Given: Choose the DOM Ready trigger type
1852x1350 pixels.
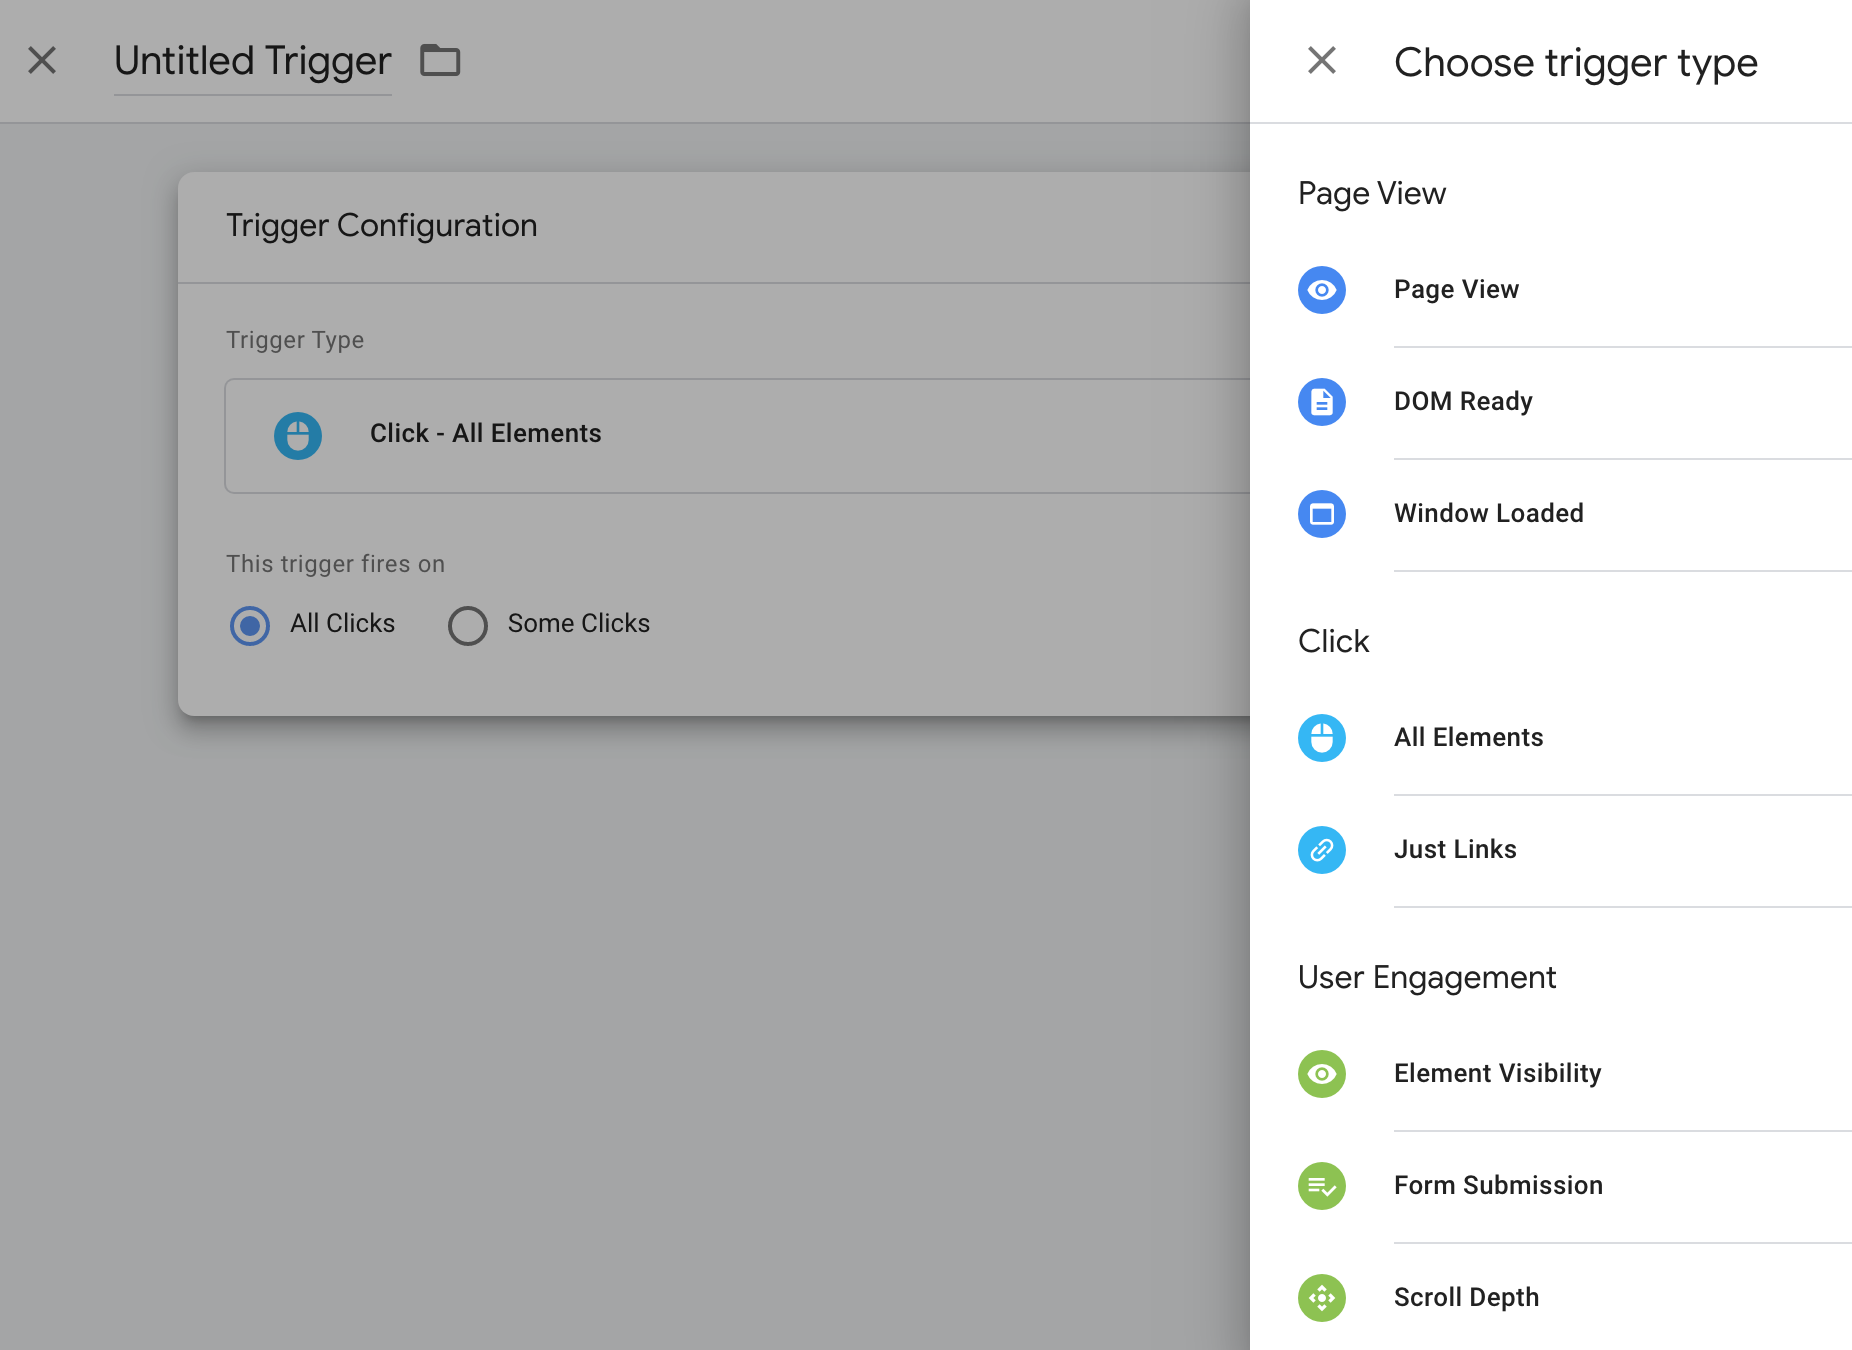Looking at the screenshot, I should point(1551,402).
